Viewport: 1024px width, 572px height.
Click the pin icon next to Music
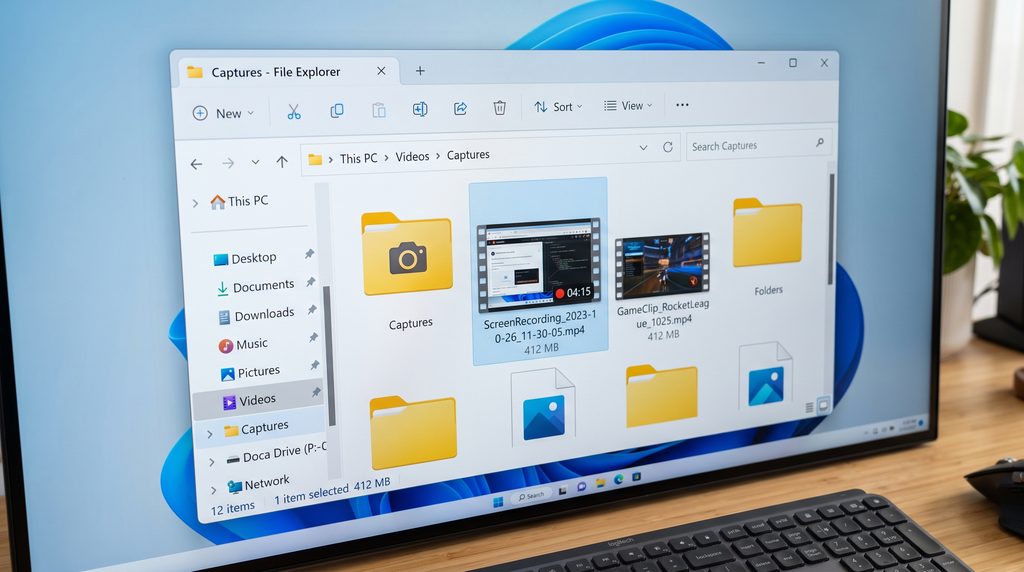[x=313, y=338]
